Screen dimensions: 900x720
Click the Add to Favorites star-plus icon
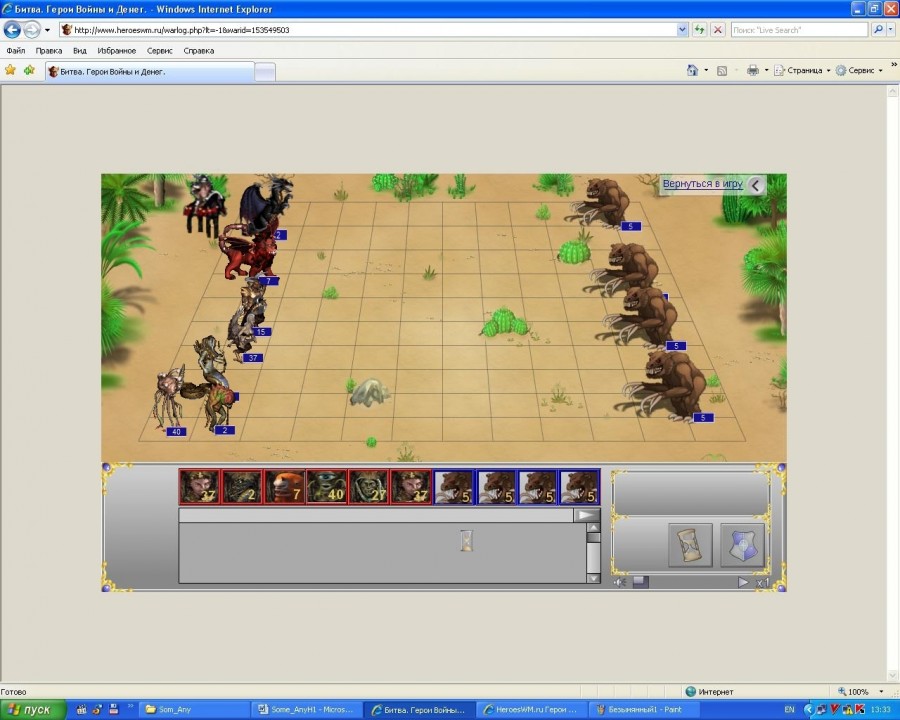point(29,70)
